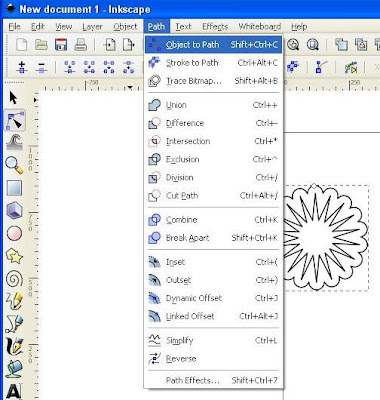380x400 pixels.
Task: Choose Inset from Path menu
Action: pyautogui.click(x=213, y=262)
